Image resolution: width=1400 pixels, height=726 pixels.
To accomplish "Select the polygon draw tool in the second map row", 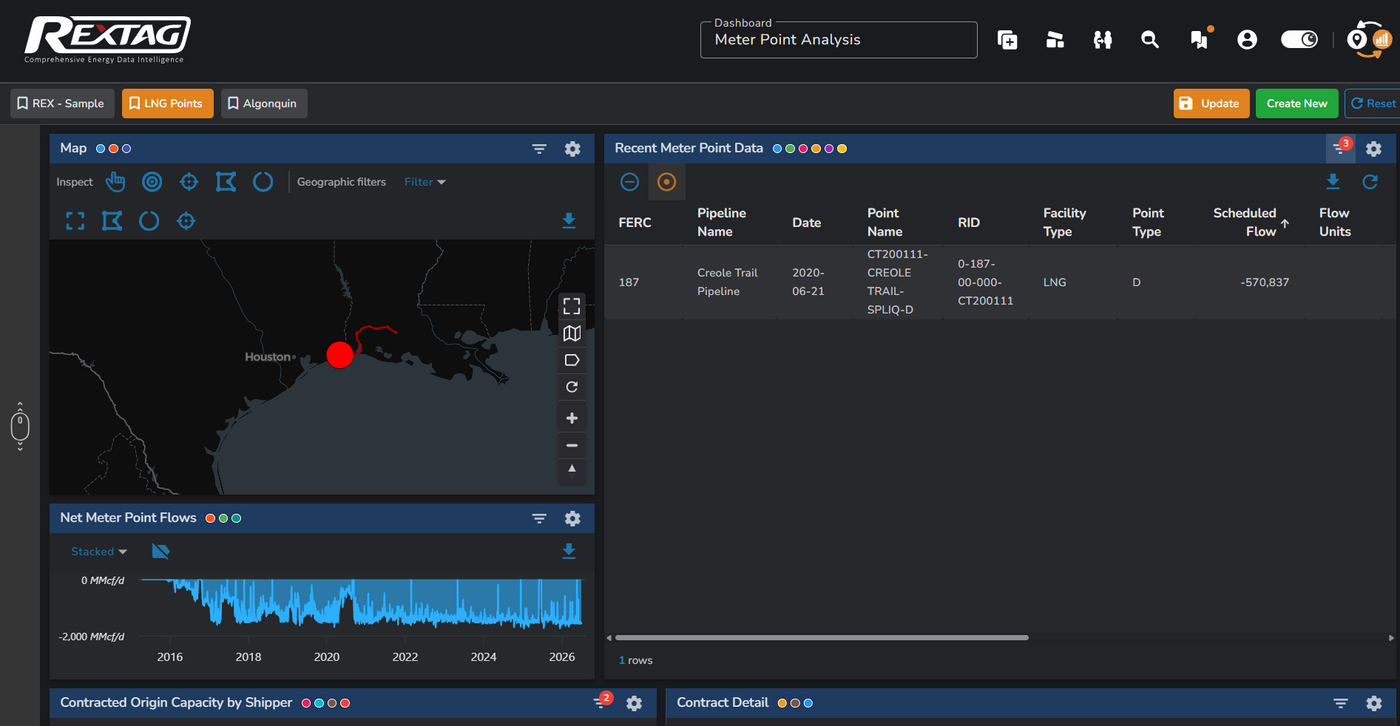I will click(x=112, y=221).
